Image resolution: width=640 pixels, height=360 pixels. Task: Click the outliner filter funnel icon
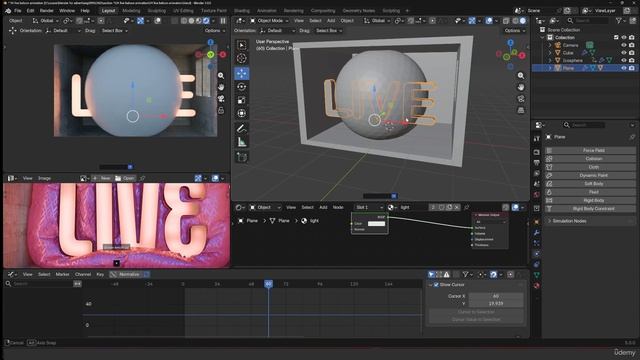(620, 20)
